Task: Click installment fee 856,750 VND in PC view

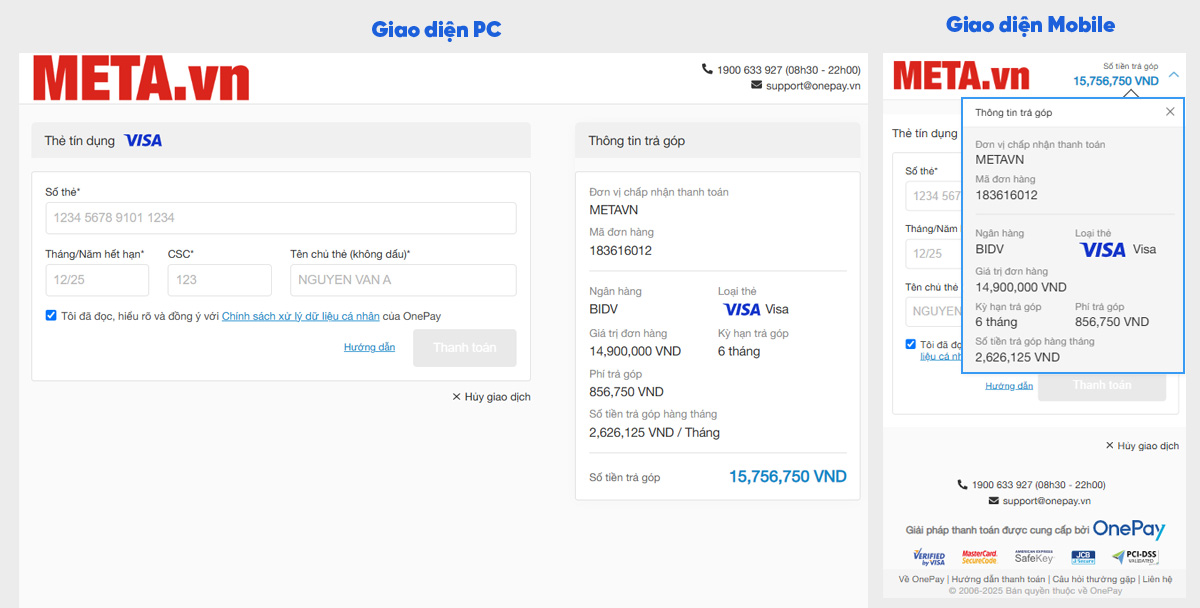Action: tap(626, 392)
